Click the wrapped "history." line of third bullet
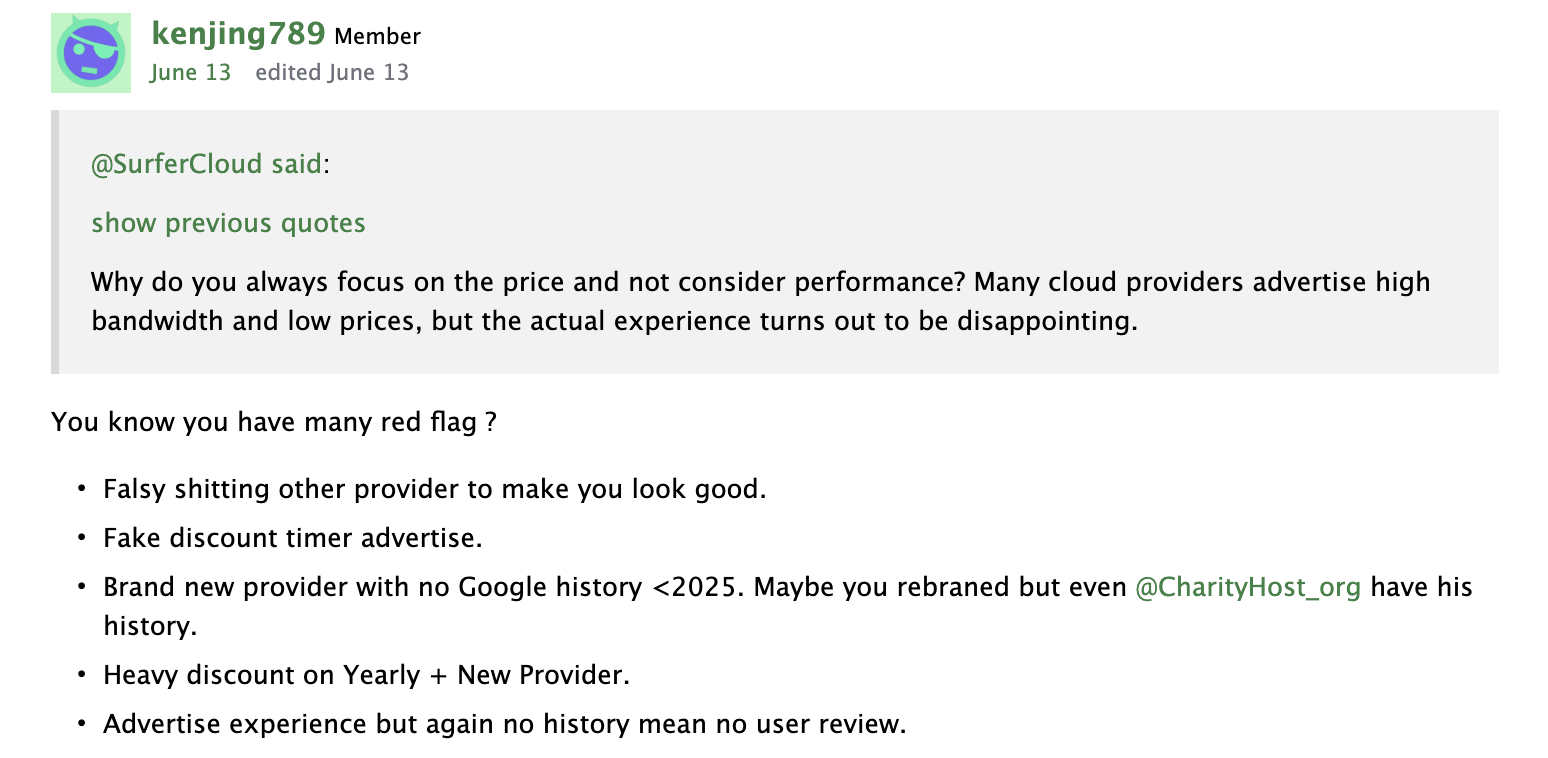 (150, 627)
